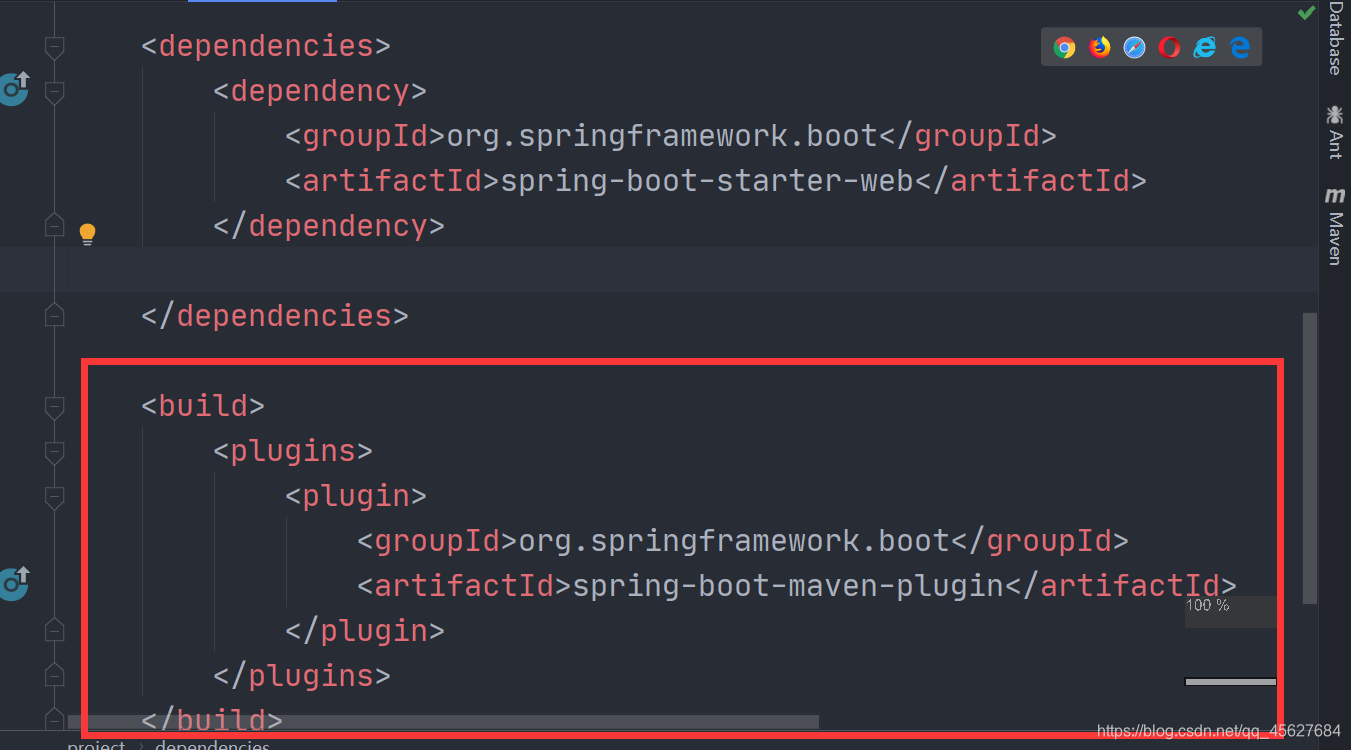The image size is (1351, 750).
Task: Click the yellow intention lightbulb icon
Action: coord(87,235)
